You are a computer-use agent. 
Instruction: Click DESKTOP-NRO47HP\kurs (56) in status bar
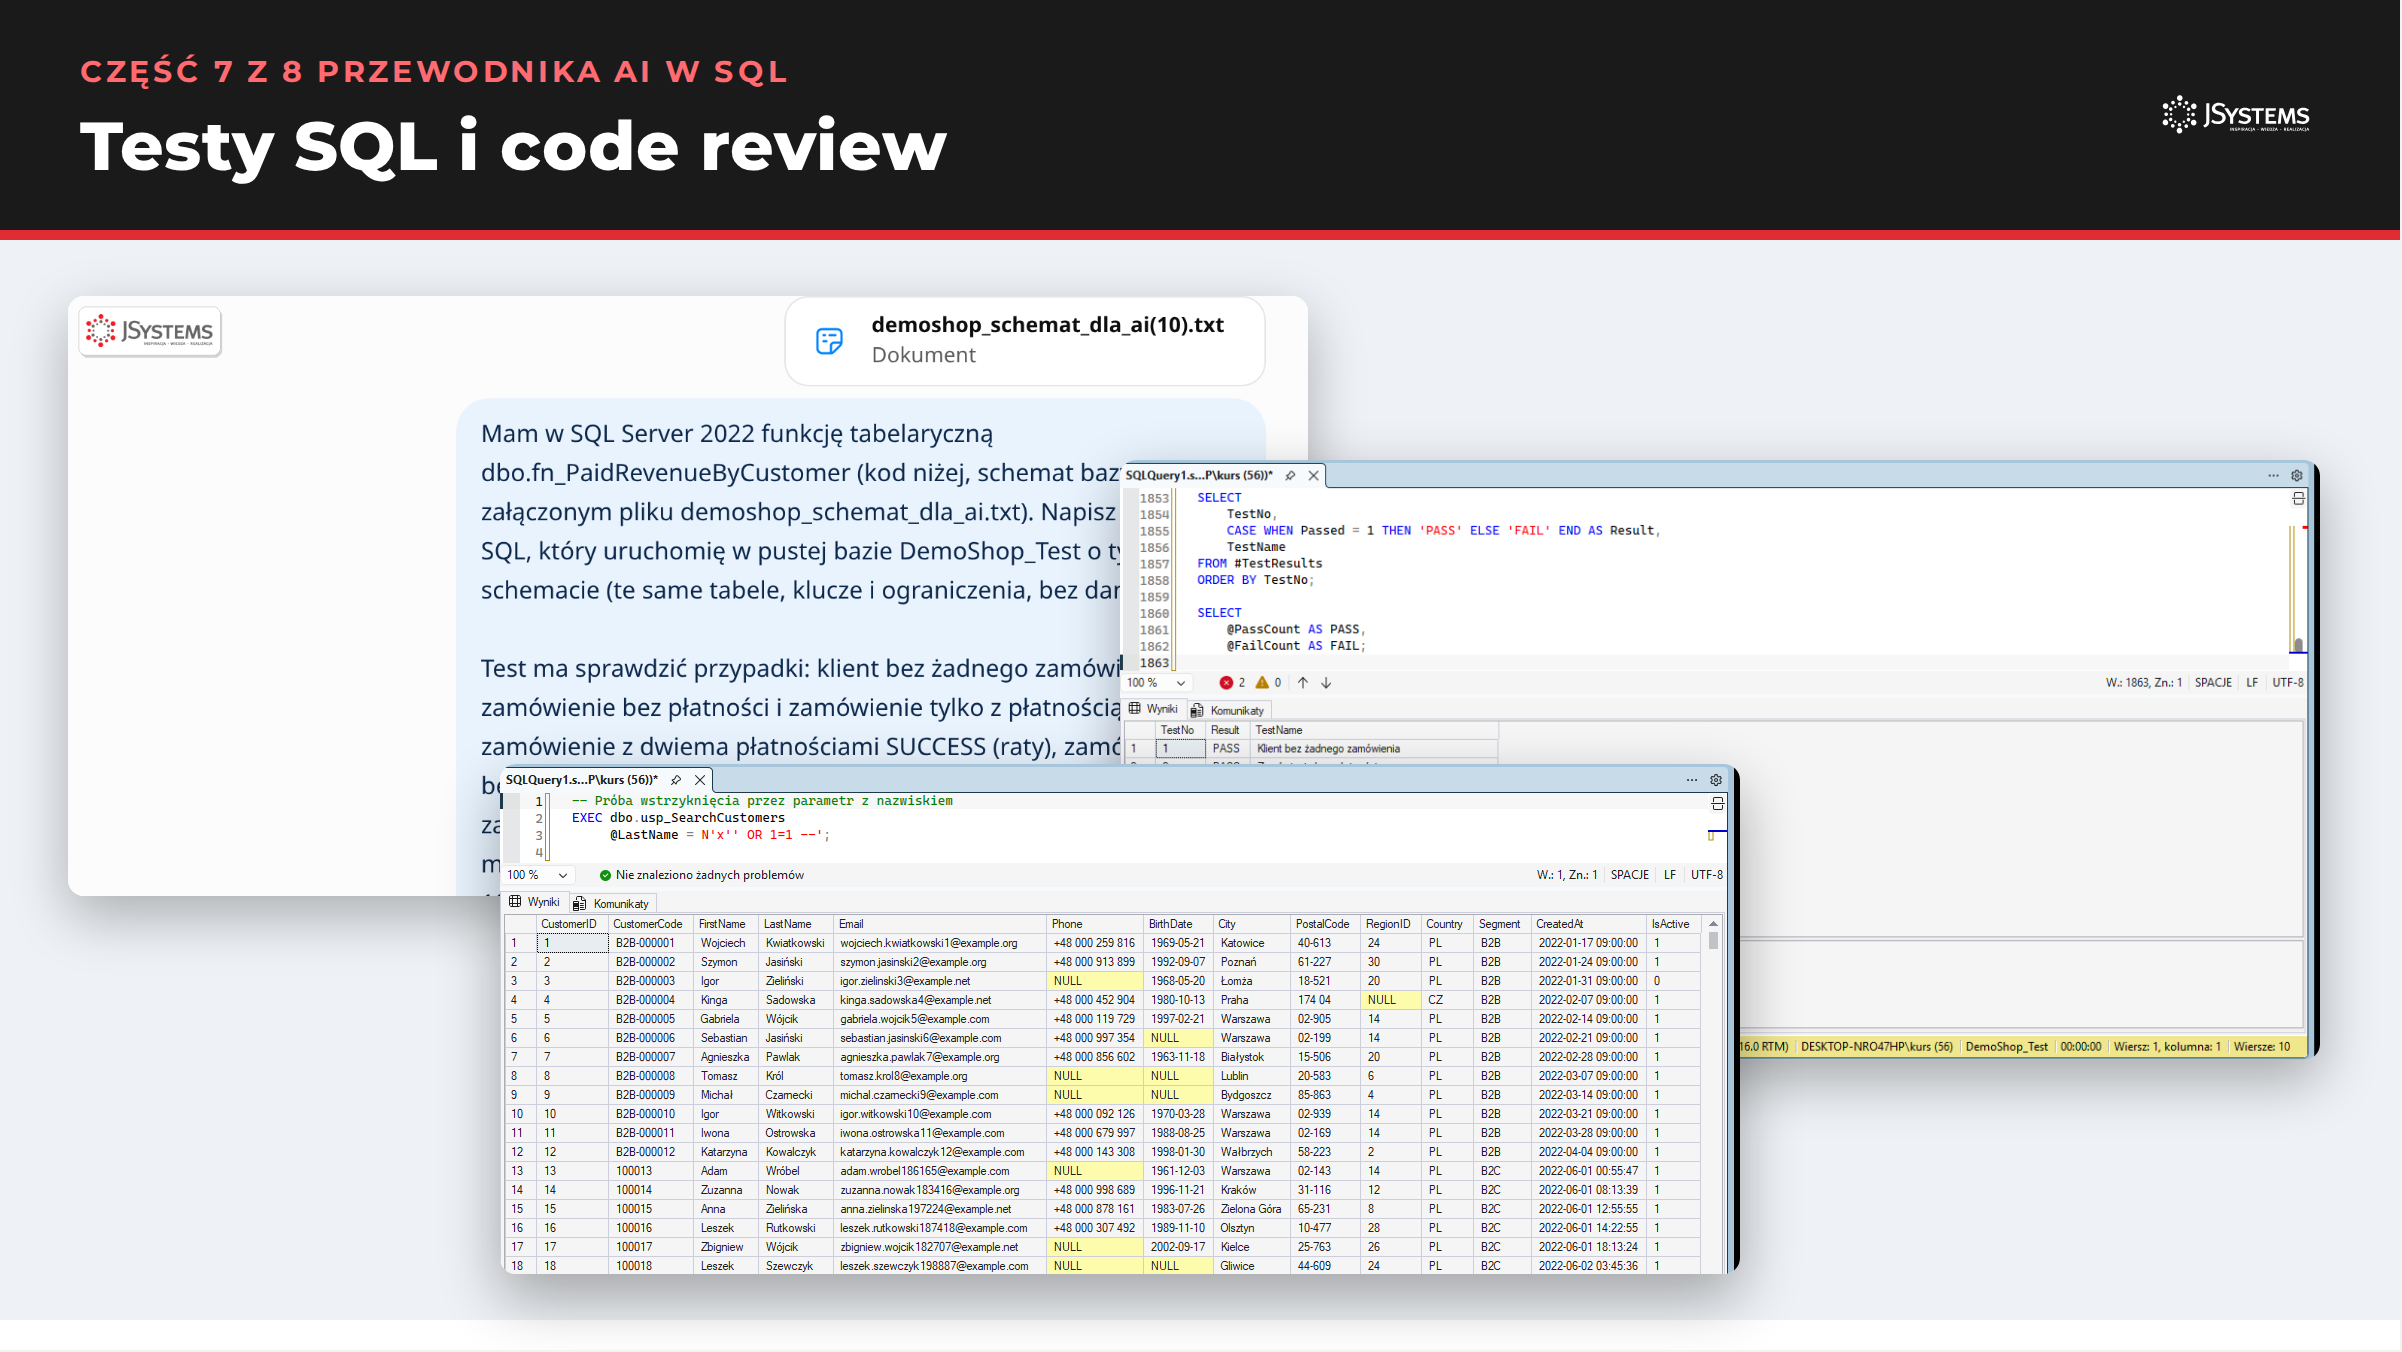1876,1046
